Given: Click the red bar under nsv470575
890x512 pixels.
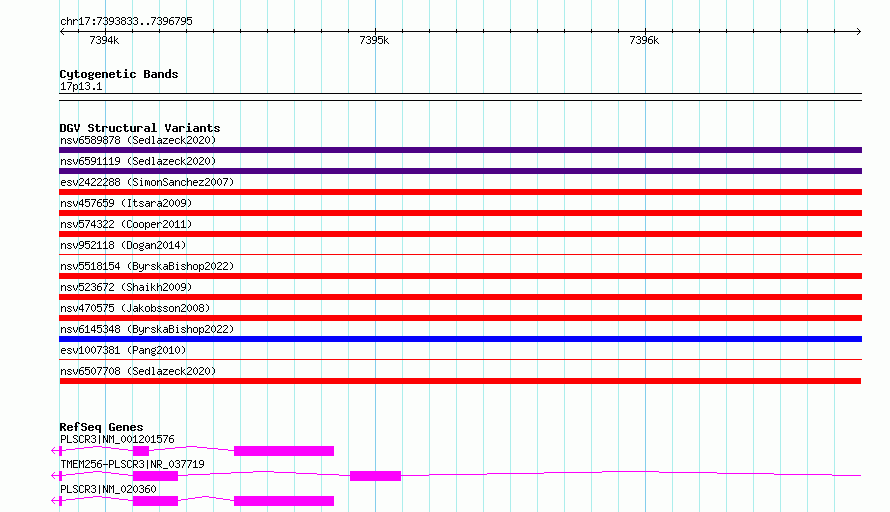Looking at the screenshot, I should click(460, 318).
